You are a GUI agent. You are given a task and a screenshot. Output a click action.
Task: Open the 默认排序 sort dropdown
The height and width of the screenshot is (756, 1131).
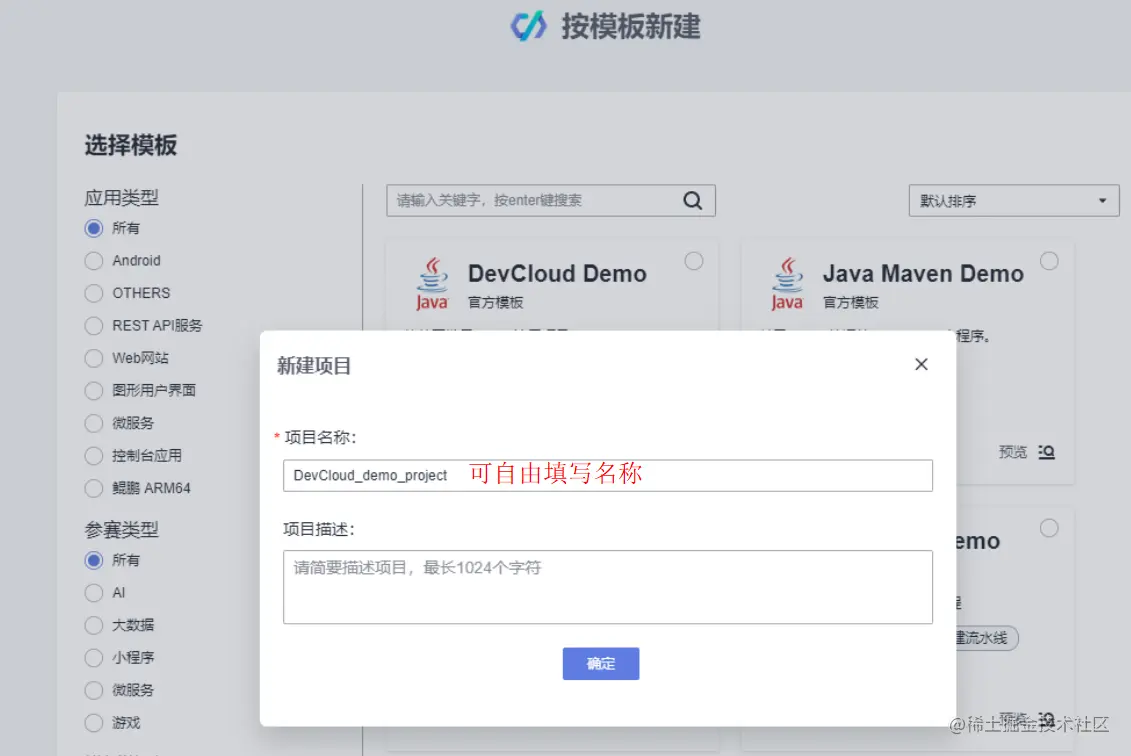1013,201
